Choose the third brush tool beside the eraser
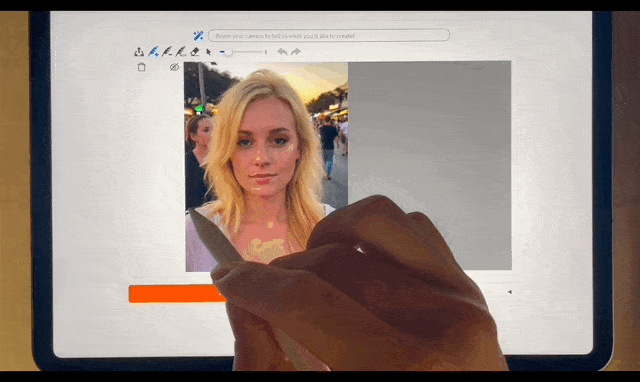The height and width of the screenshot is (382, 640). (181, 52)
